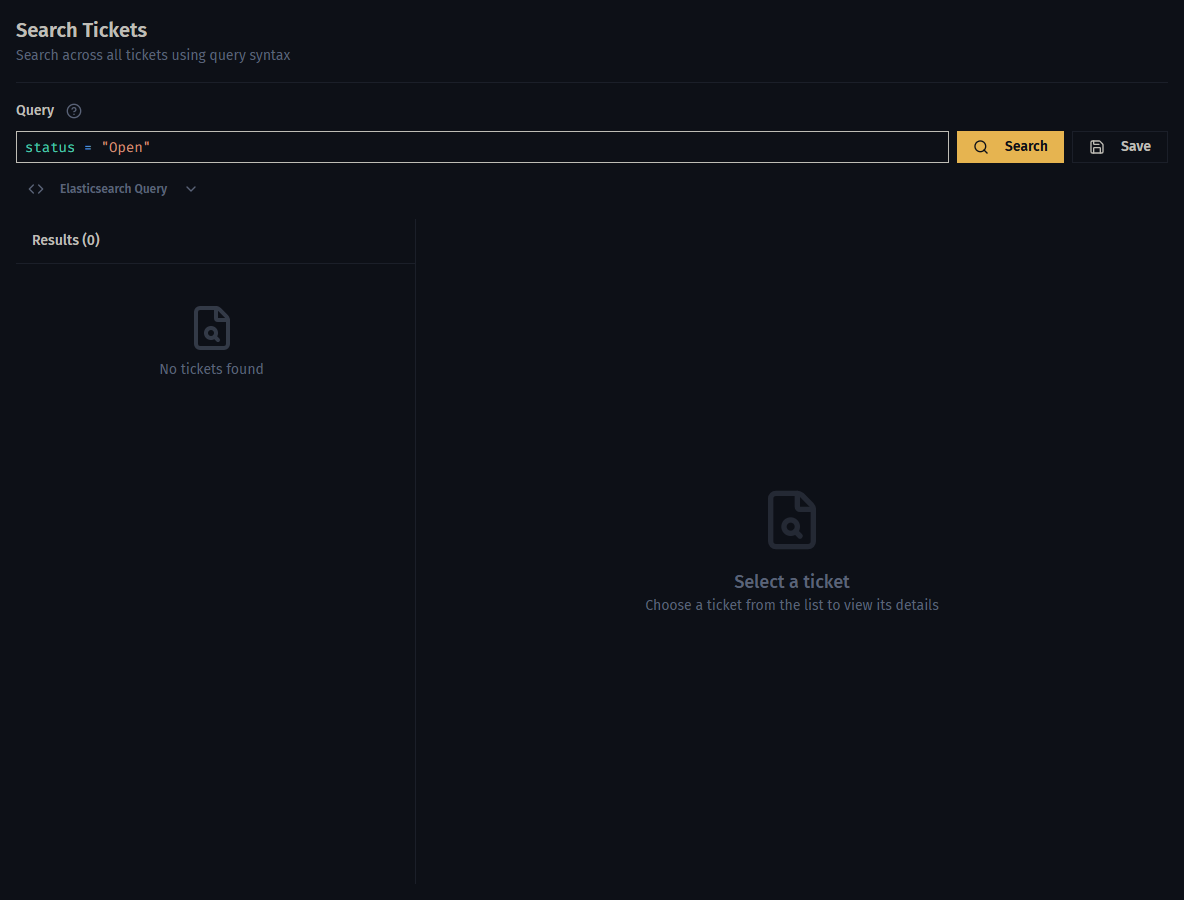Run the query with the Search button
Image resolution: width=1184 pixels, height=900 pixels.
pos(1010,147)
